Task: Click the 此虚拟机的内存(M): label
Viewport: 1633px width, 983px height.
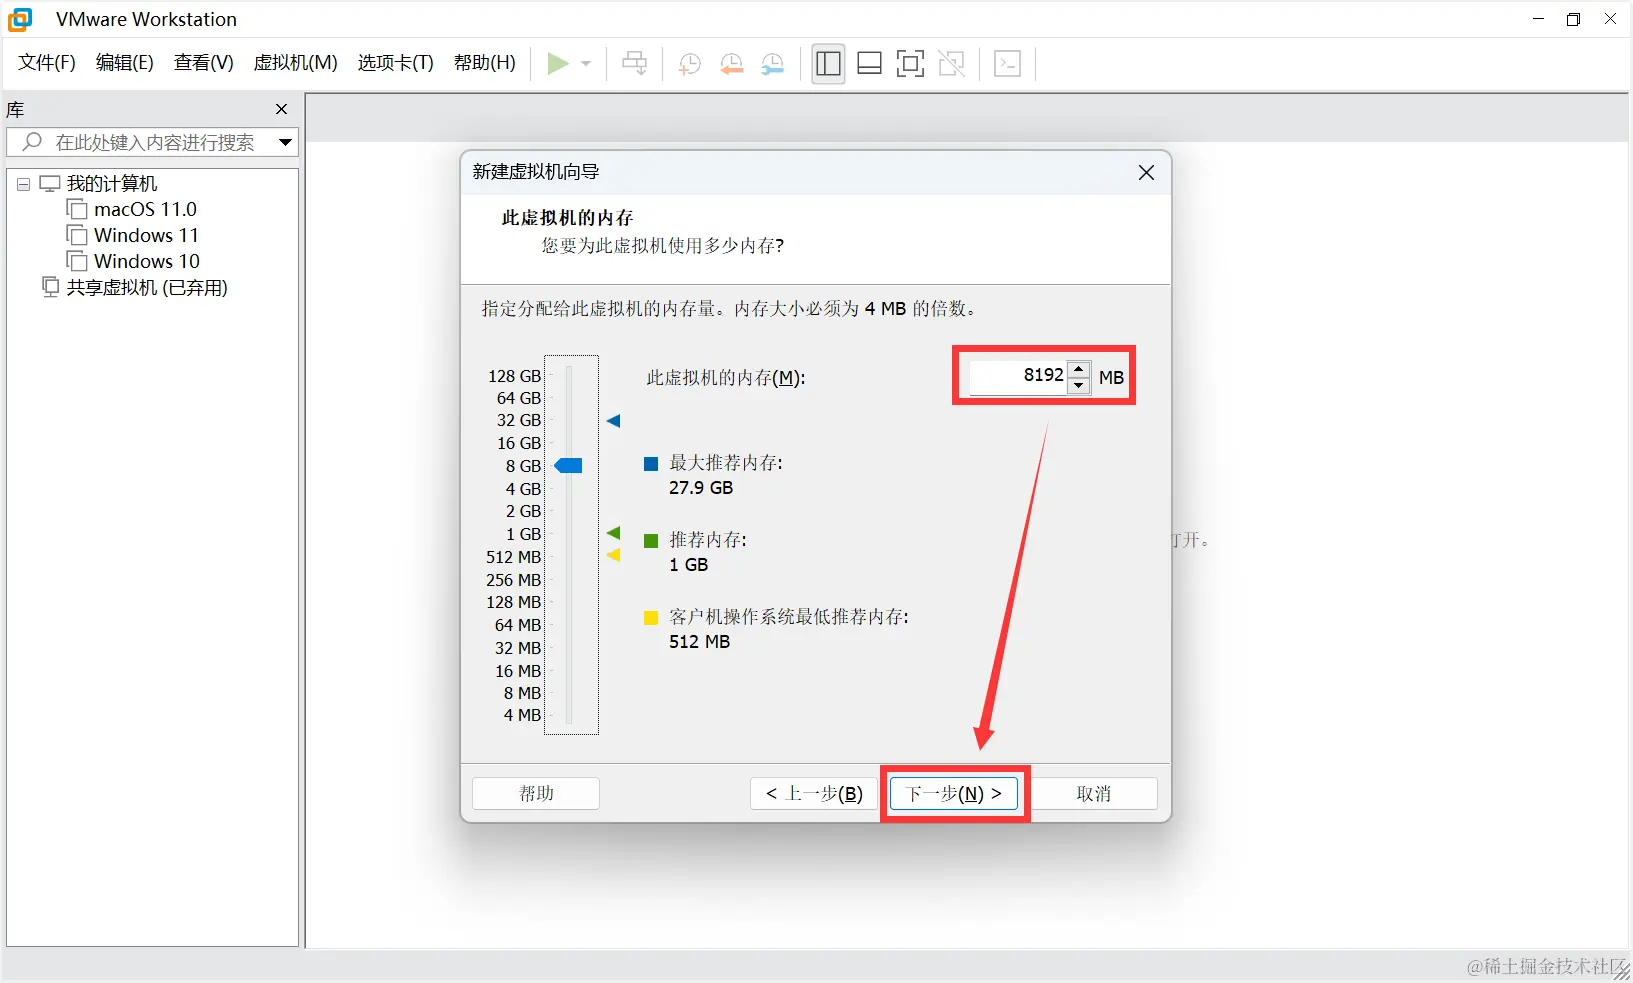Action: [x=726, y=378]
